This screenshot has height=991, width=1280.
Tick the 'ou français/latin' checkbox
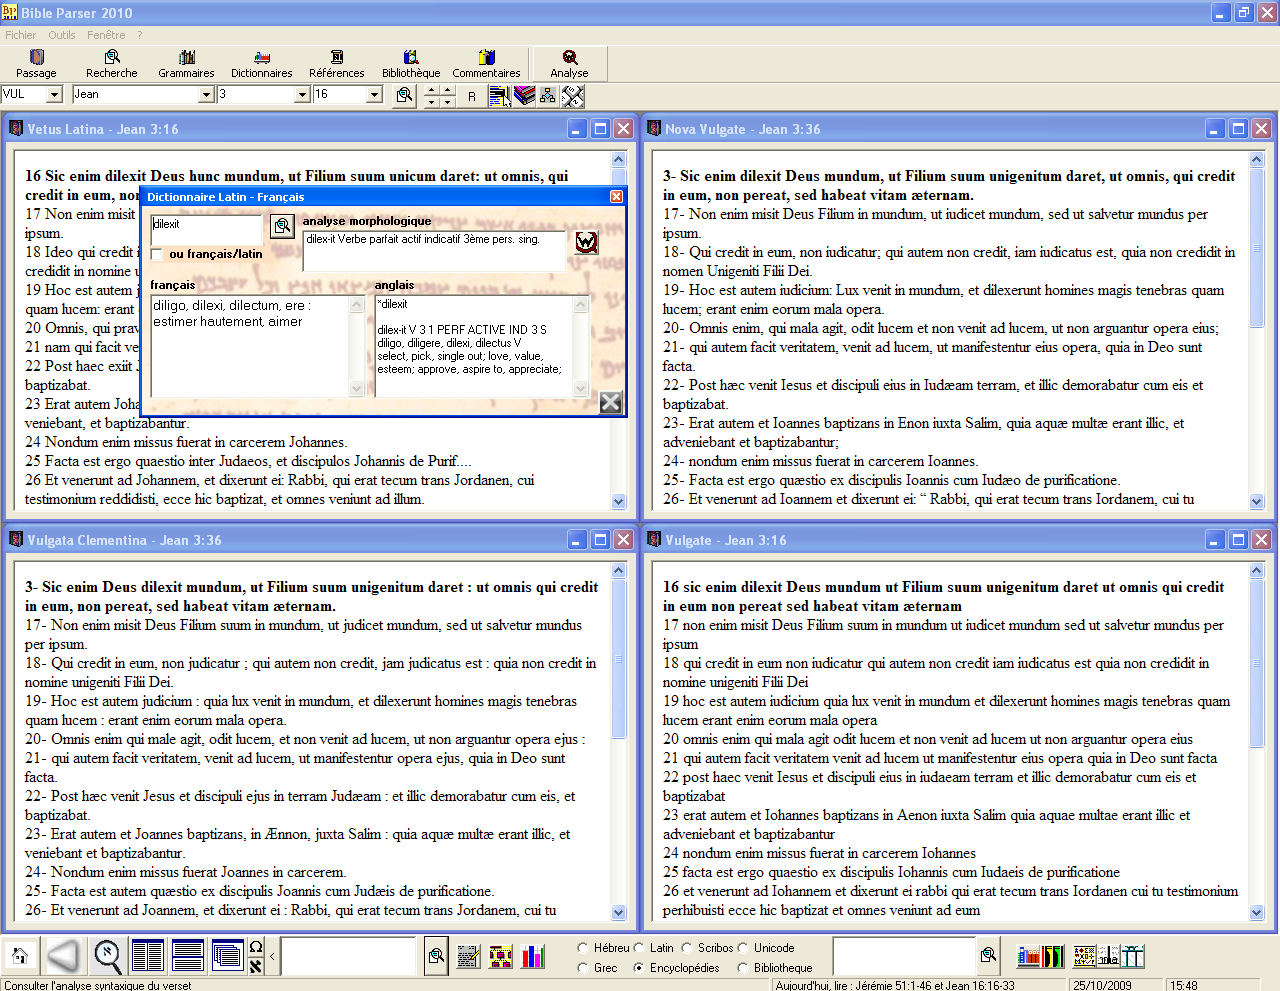157,255
